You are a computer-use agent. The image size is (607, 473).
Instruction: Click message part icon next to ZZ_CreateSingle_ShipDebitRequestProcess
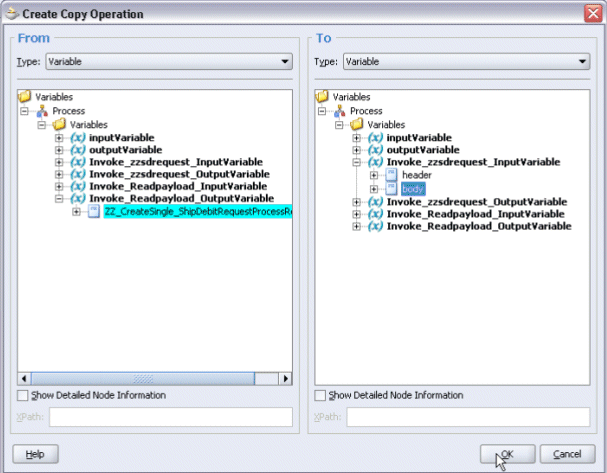(94, 211)
